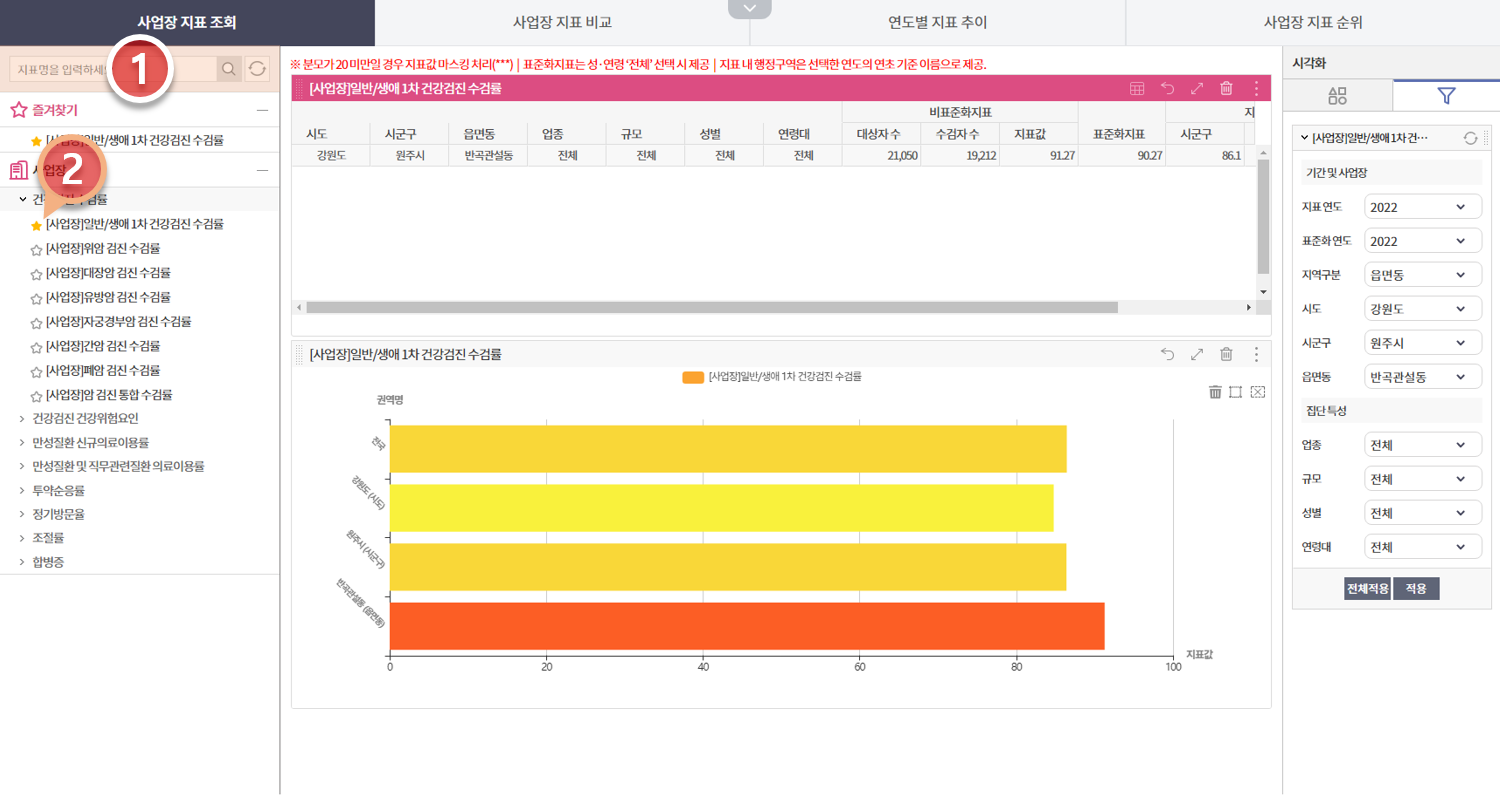
Task: Click drag handle of pink table header
Action: click(x=300, y=88)
